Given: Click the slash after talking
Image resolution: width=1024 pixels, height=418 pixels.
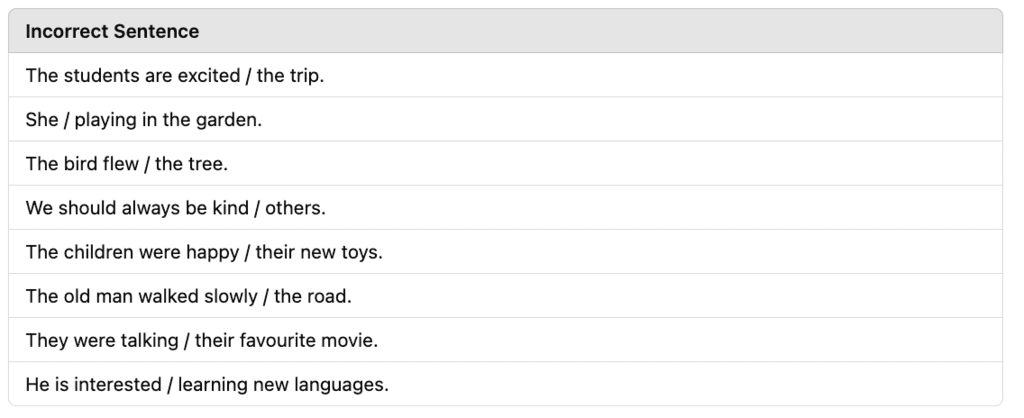Looking at the screenshot, I should pos(187,340).
